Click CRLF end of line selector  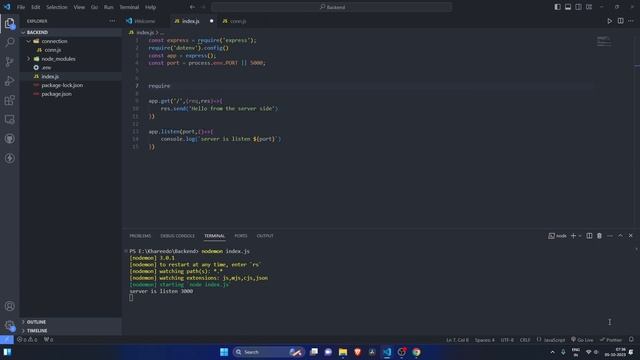525,340
